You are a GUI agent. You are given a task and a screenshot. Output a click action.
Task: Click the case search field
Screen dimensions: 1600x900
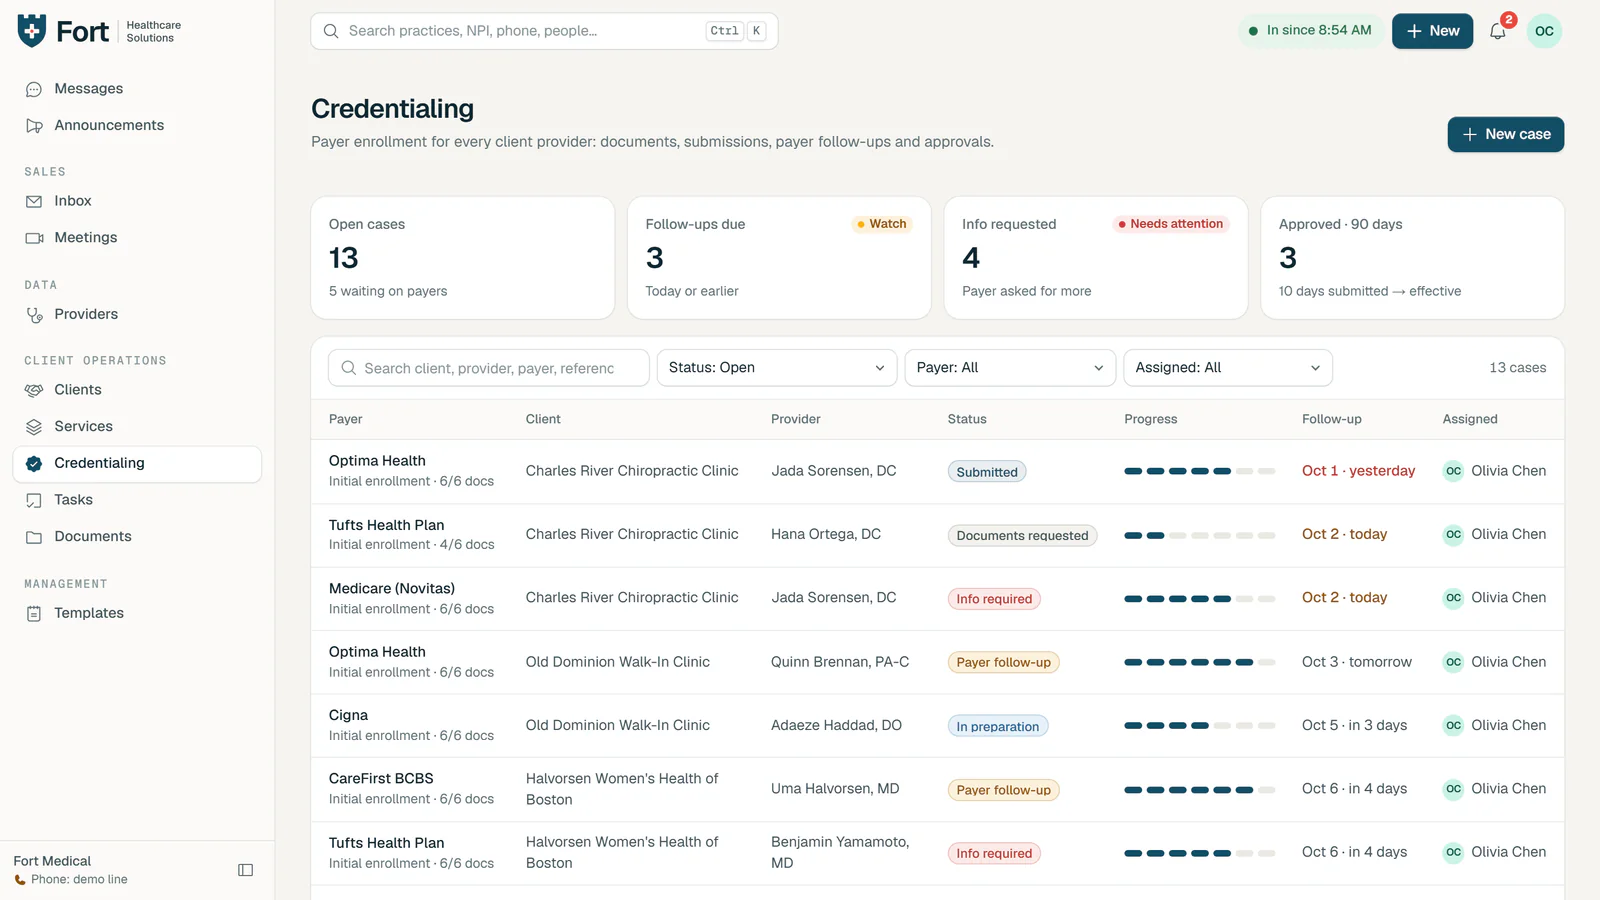(x=489, y=368)
